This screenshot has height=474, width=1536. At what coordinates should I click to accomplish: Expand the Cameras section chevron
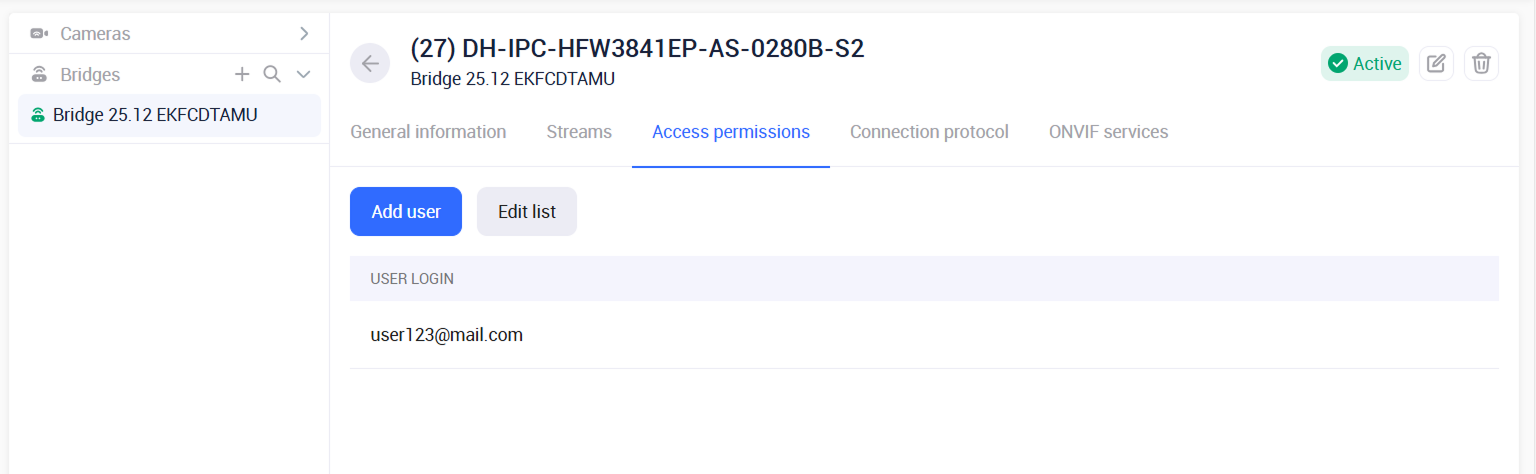[x=304, y=34]
